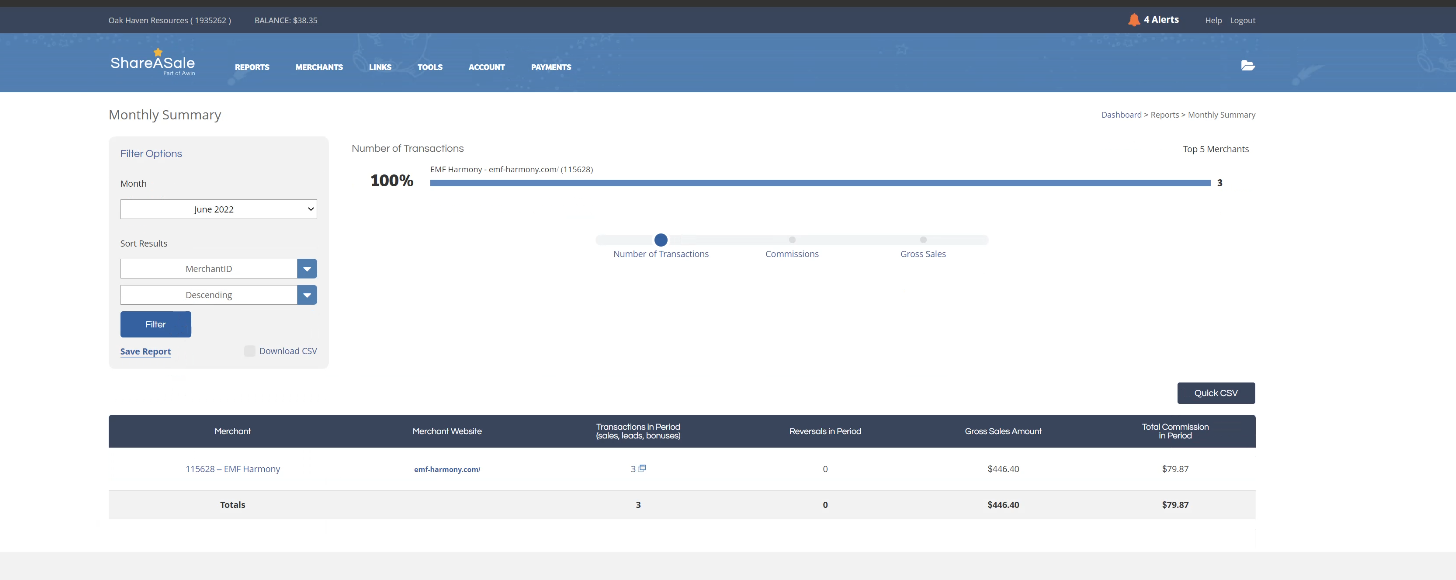Image resolution: width=1456 pixels, height=580 pixels.
Task: Click the Dashboard breadcrumb link
Action: pyautogui.click(x=1121, y=115)
